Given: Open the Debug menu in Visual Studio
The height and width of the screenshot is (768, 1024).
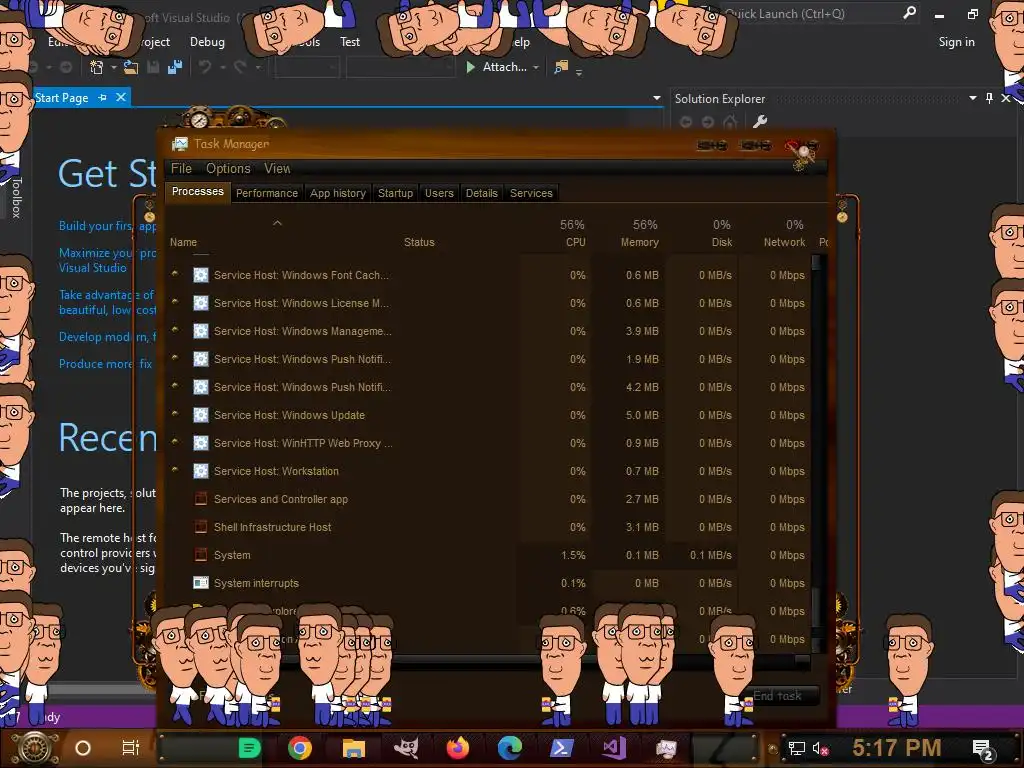Looking at the screenshot, I should click(x=207, y=42).
